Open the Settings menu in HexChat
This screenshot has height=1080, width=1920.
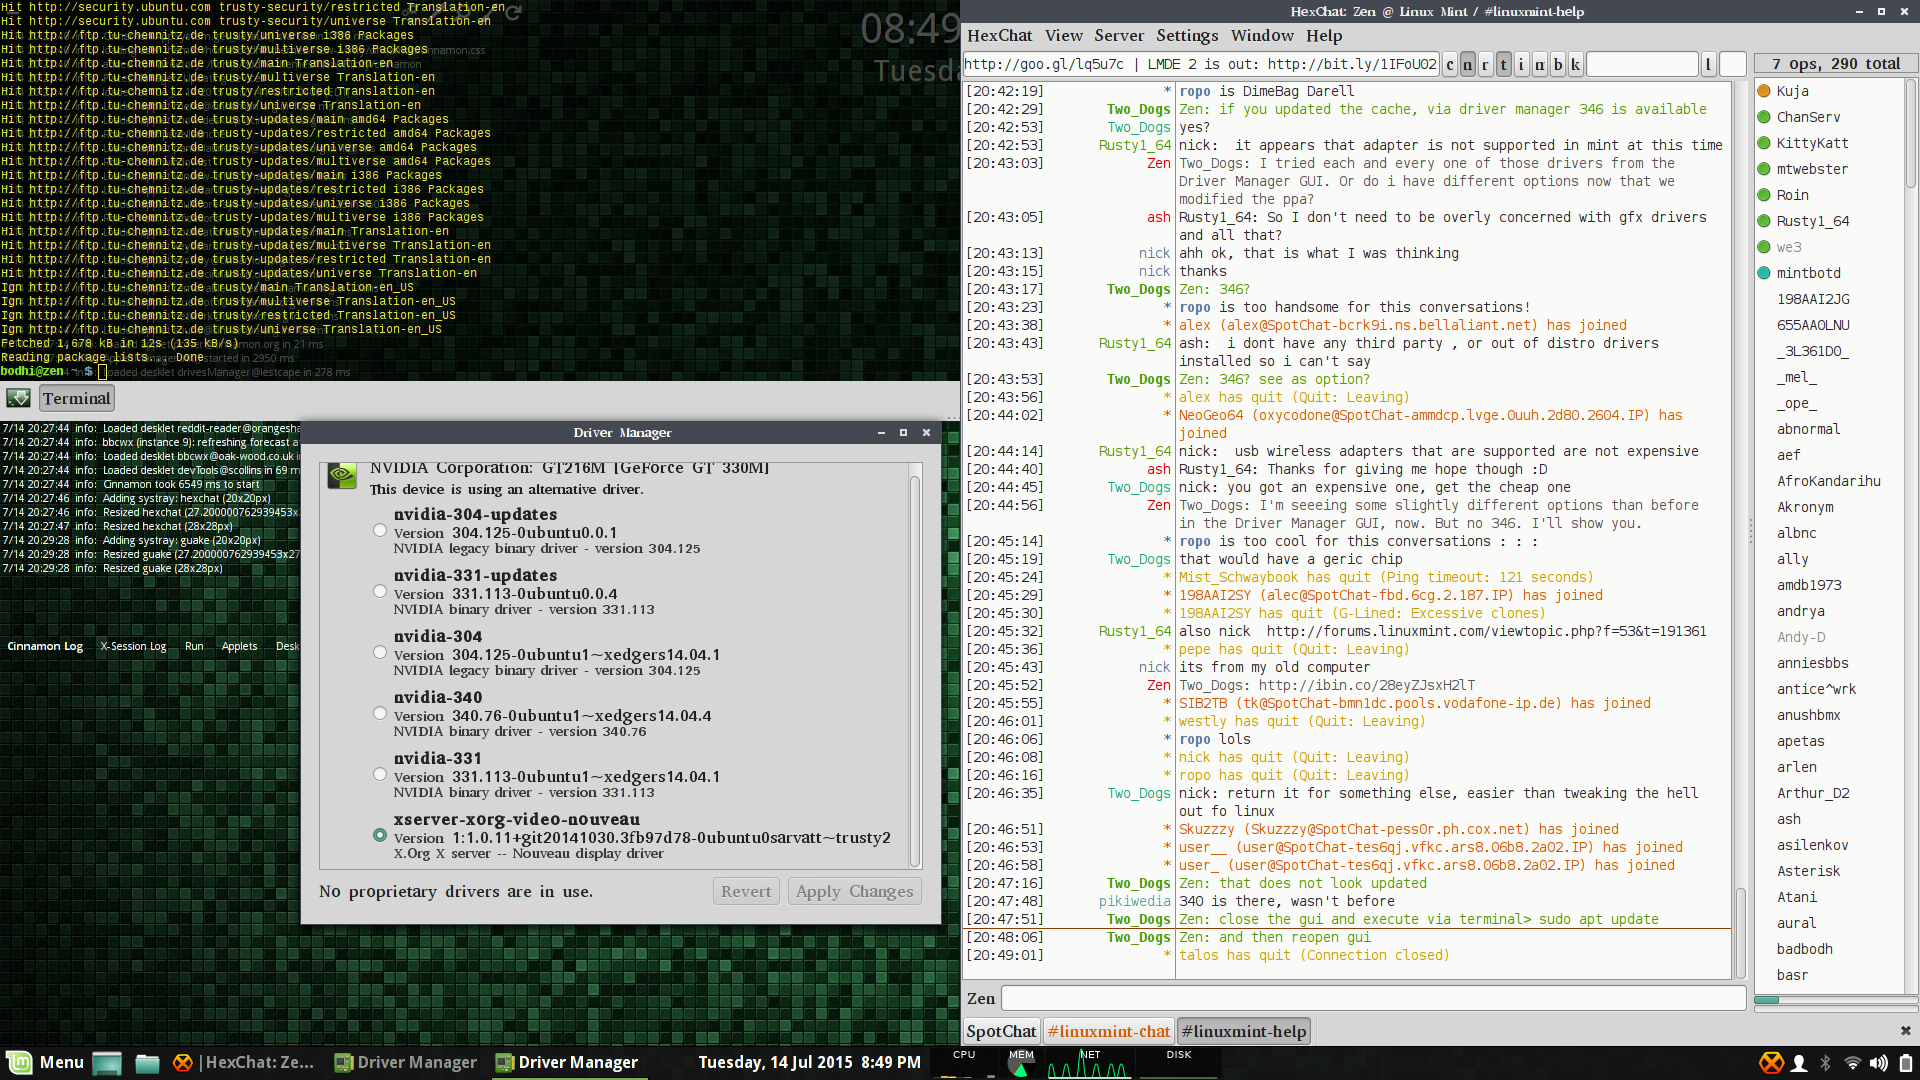tap(1187, 35)
